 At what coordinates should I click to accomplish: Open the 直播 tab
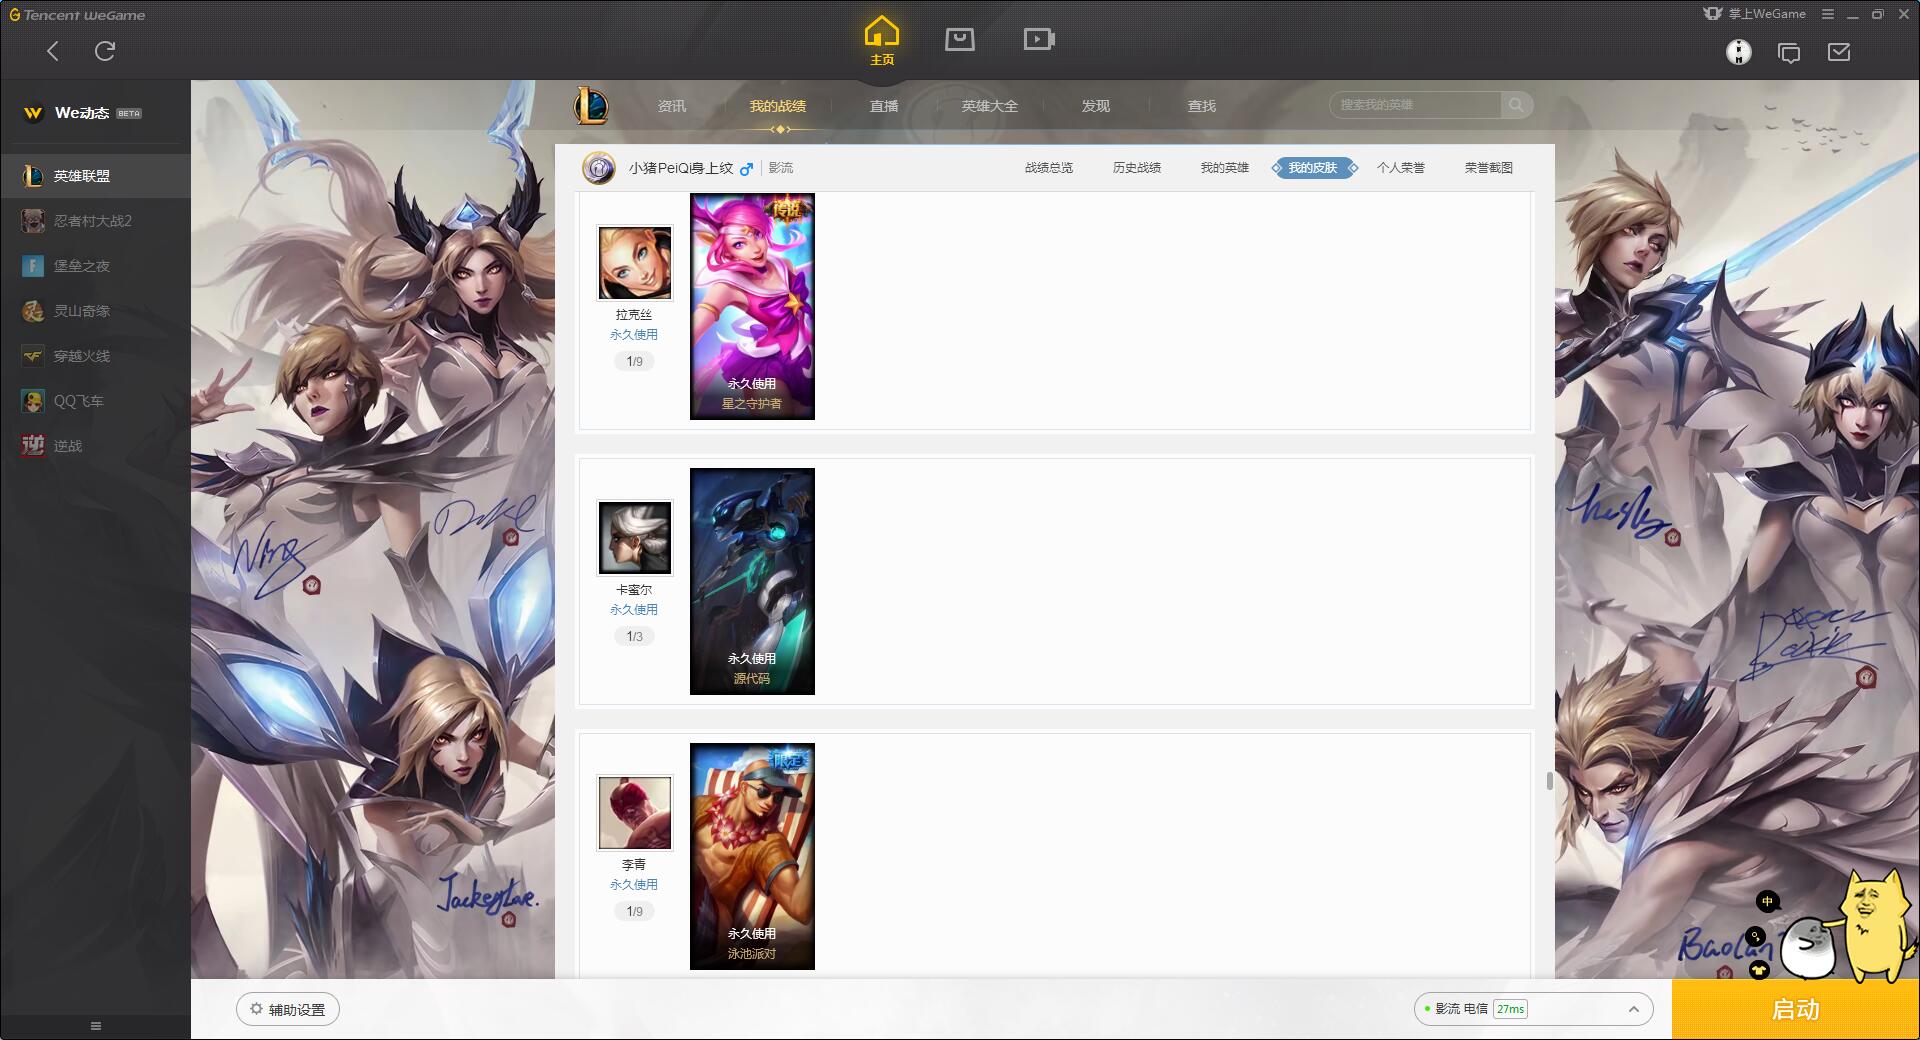(884, 106)
